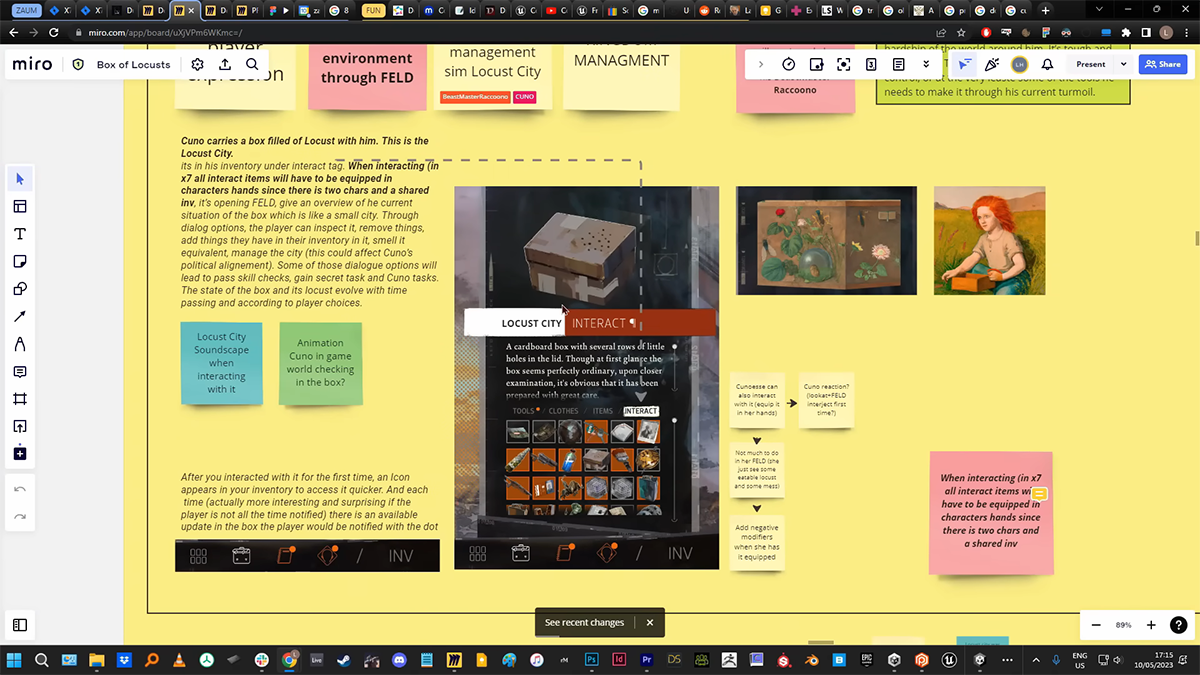Collapse the collaboration toolbar chevron

point(761,64)
